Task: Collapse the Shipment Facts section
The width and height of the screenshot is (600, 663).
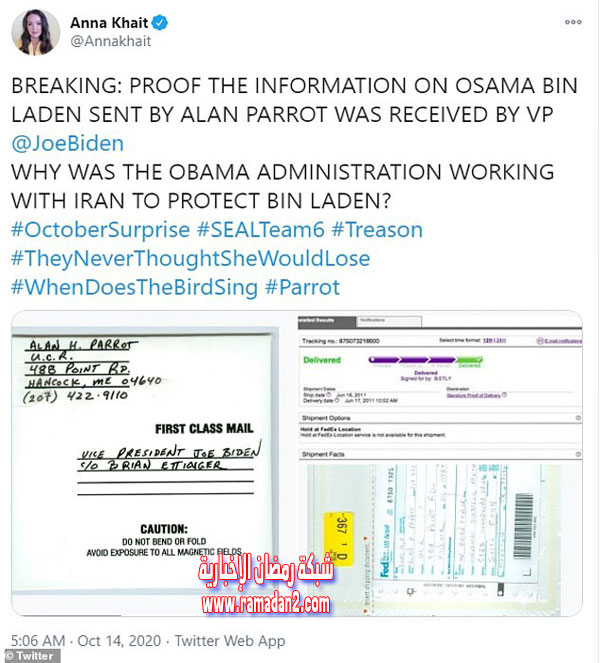Action: coord(578,454)
